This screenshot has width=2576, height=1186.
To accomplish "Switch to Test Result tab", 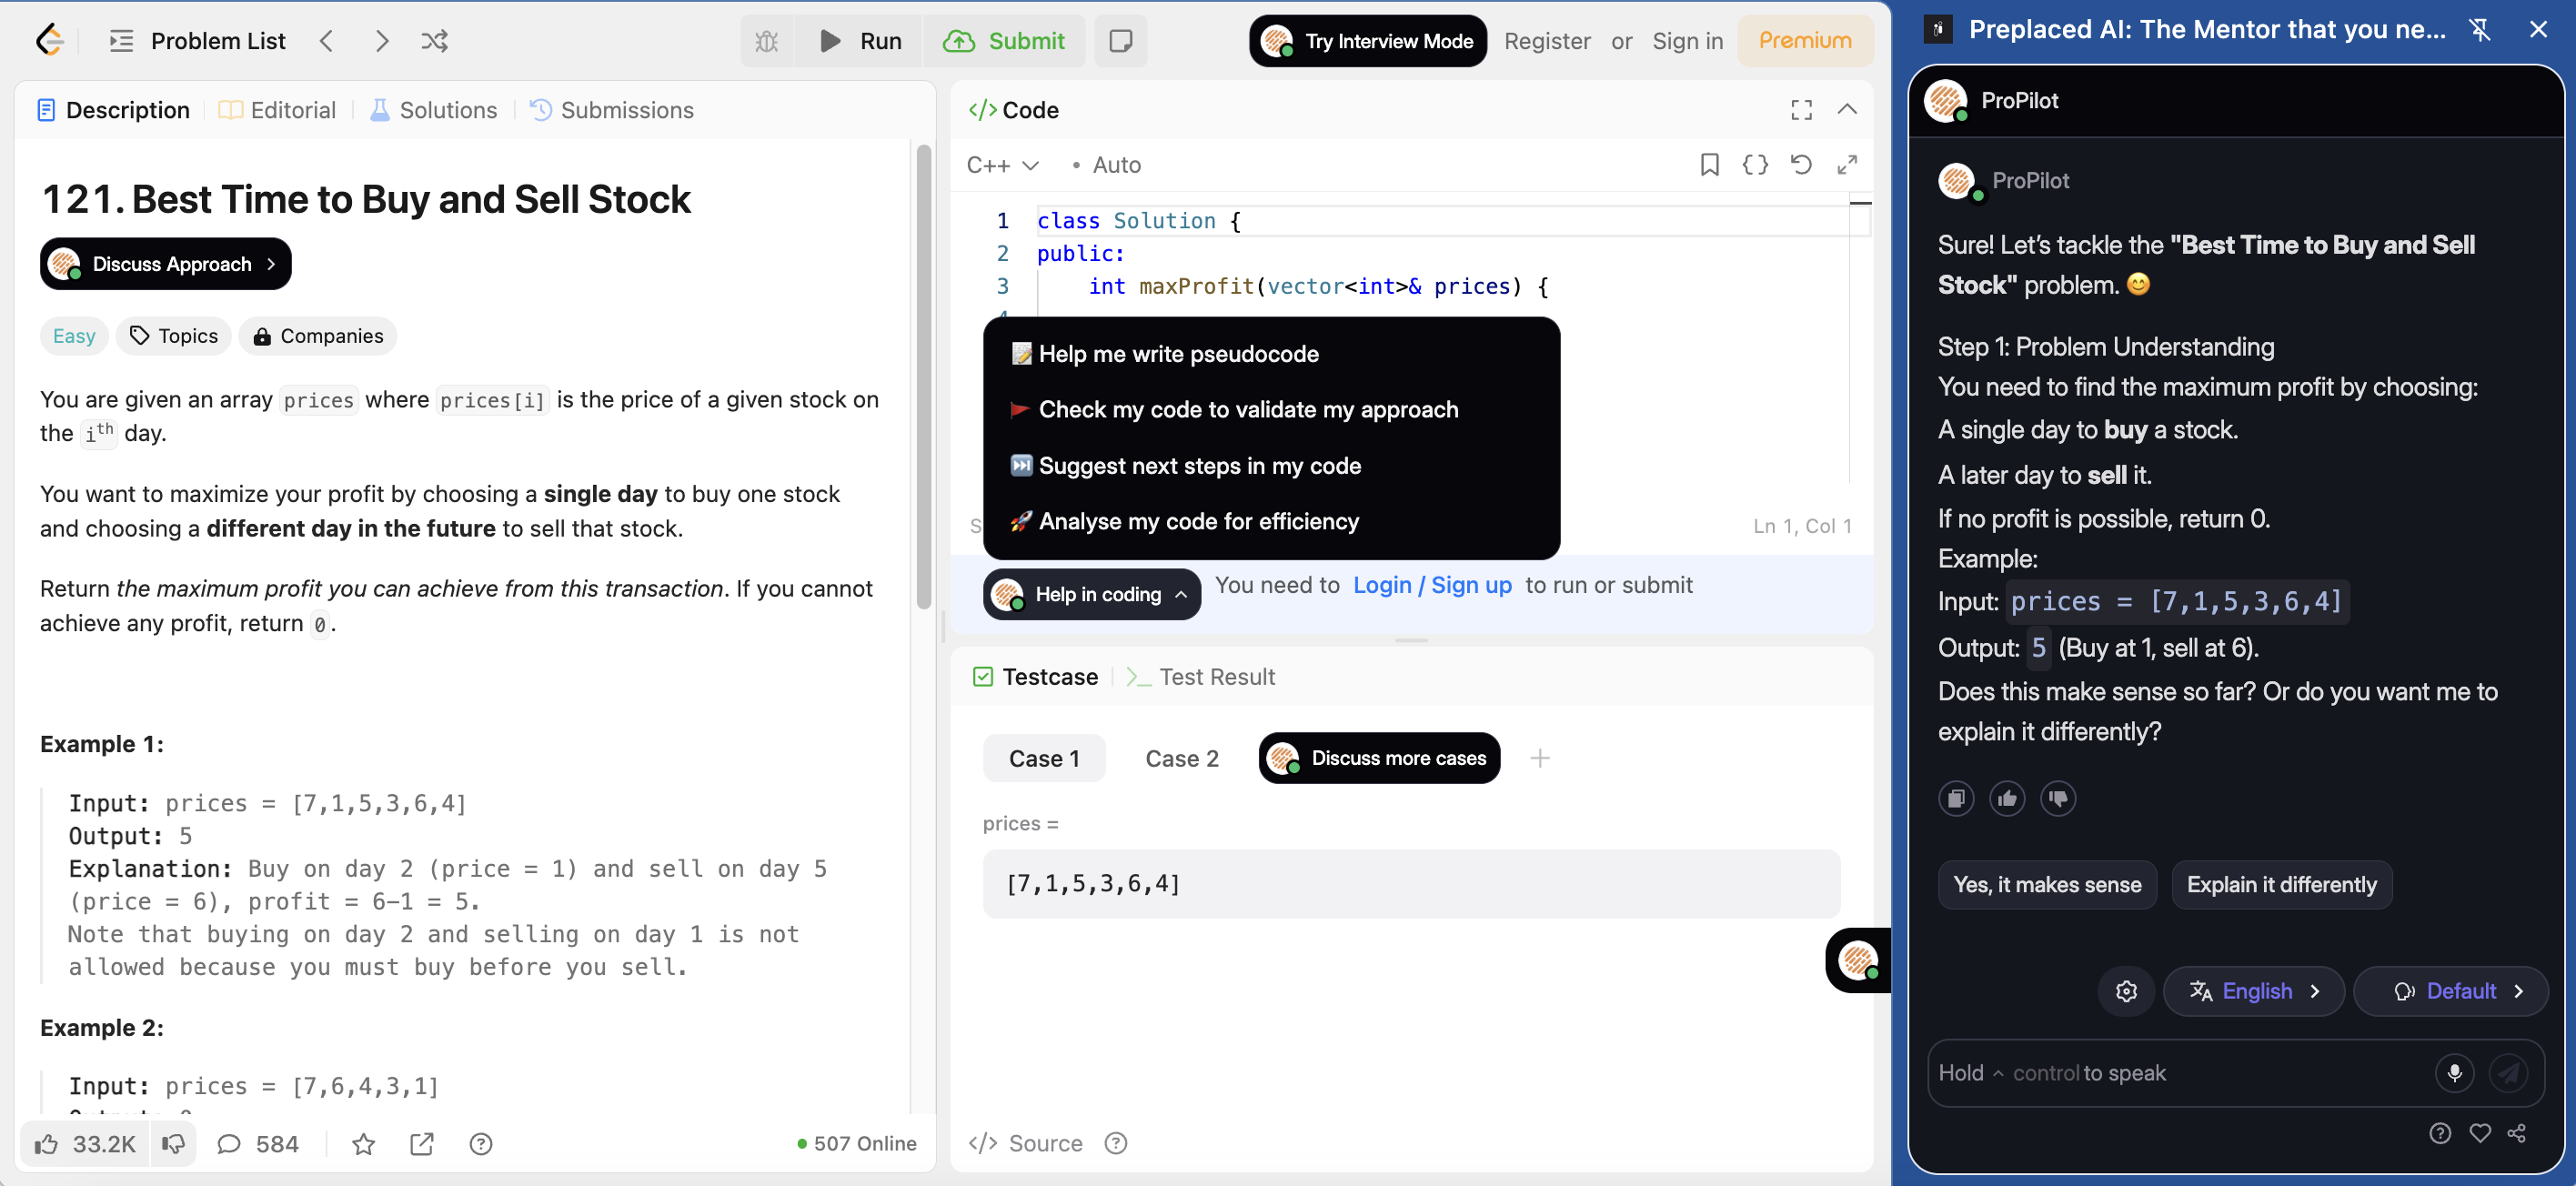I will pos(1200,677).
